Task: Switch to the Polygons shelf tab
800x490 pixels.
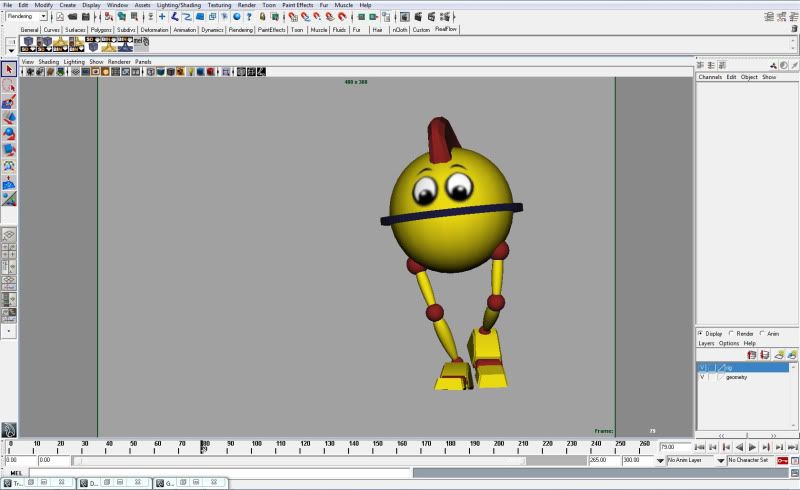Action: coord(101,30)
